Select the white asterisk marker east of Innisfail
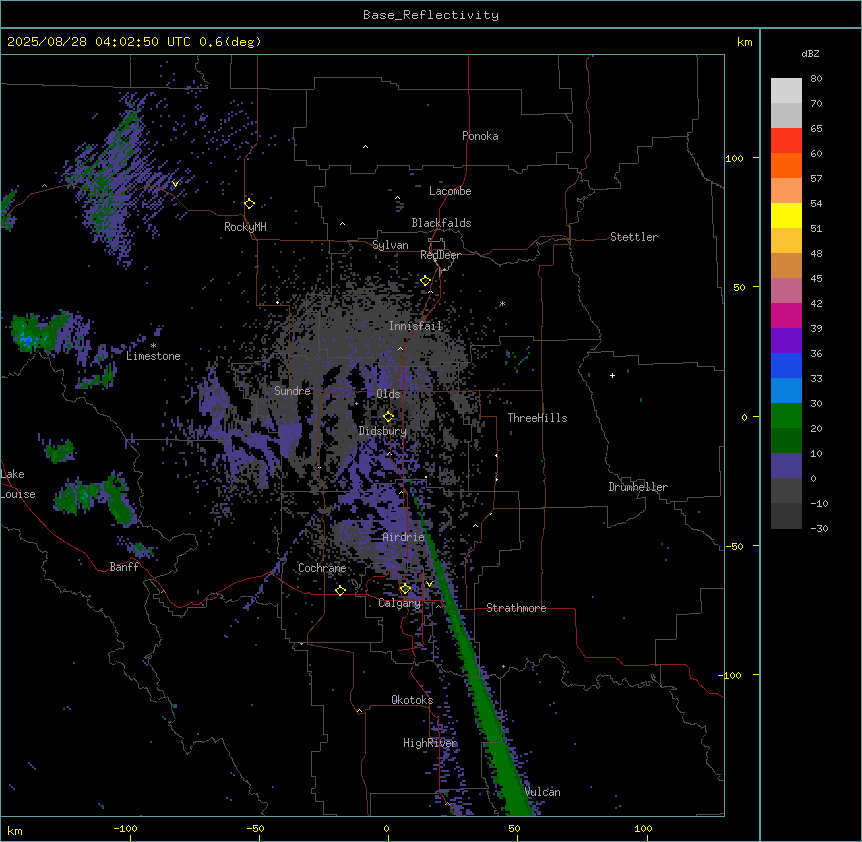The width and height of the screenshot is (862, 842). tap(502, 304)
